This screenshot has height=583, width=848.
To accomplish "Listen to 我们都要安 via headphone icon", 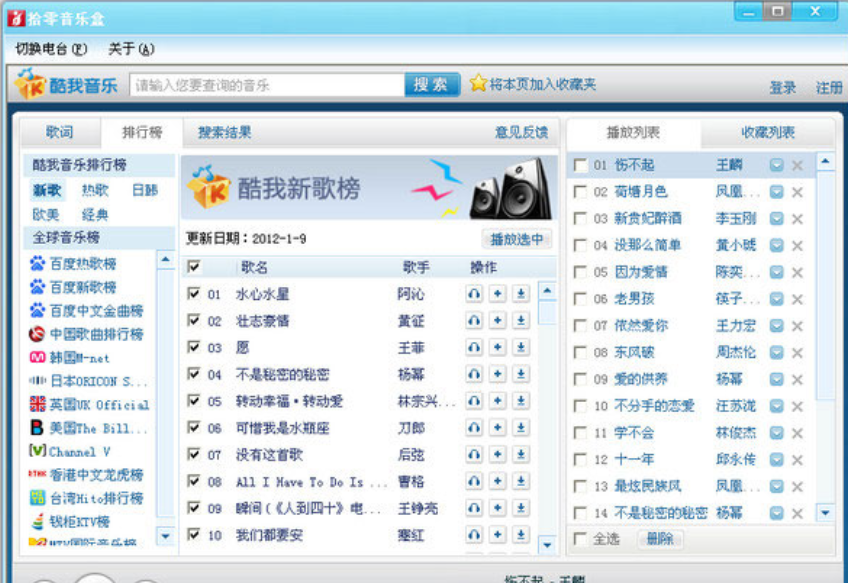I will click(x=474, y=535).
